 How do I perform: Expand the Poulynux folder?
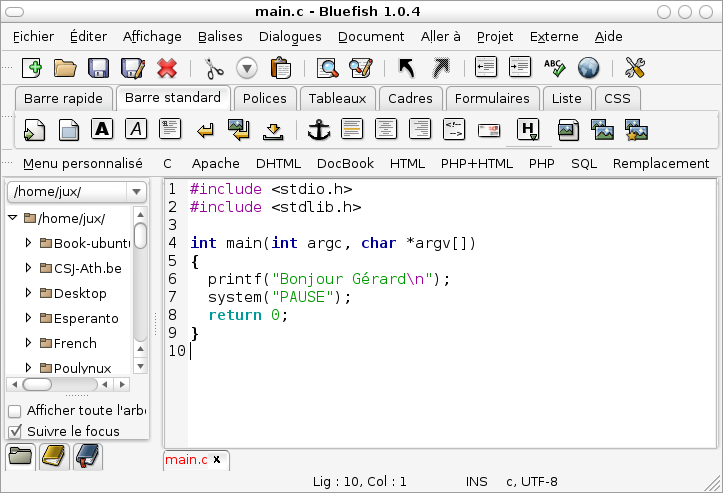28,367
